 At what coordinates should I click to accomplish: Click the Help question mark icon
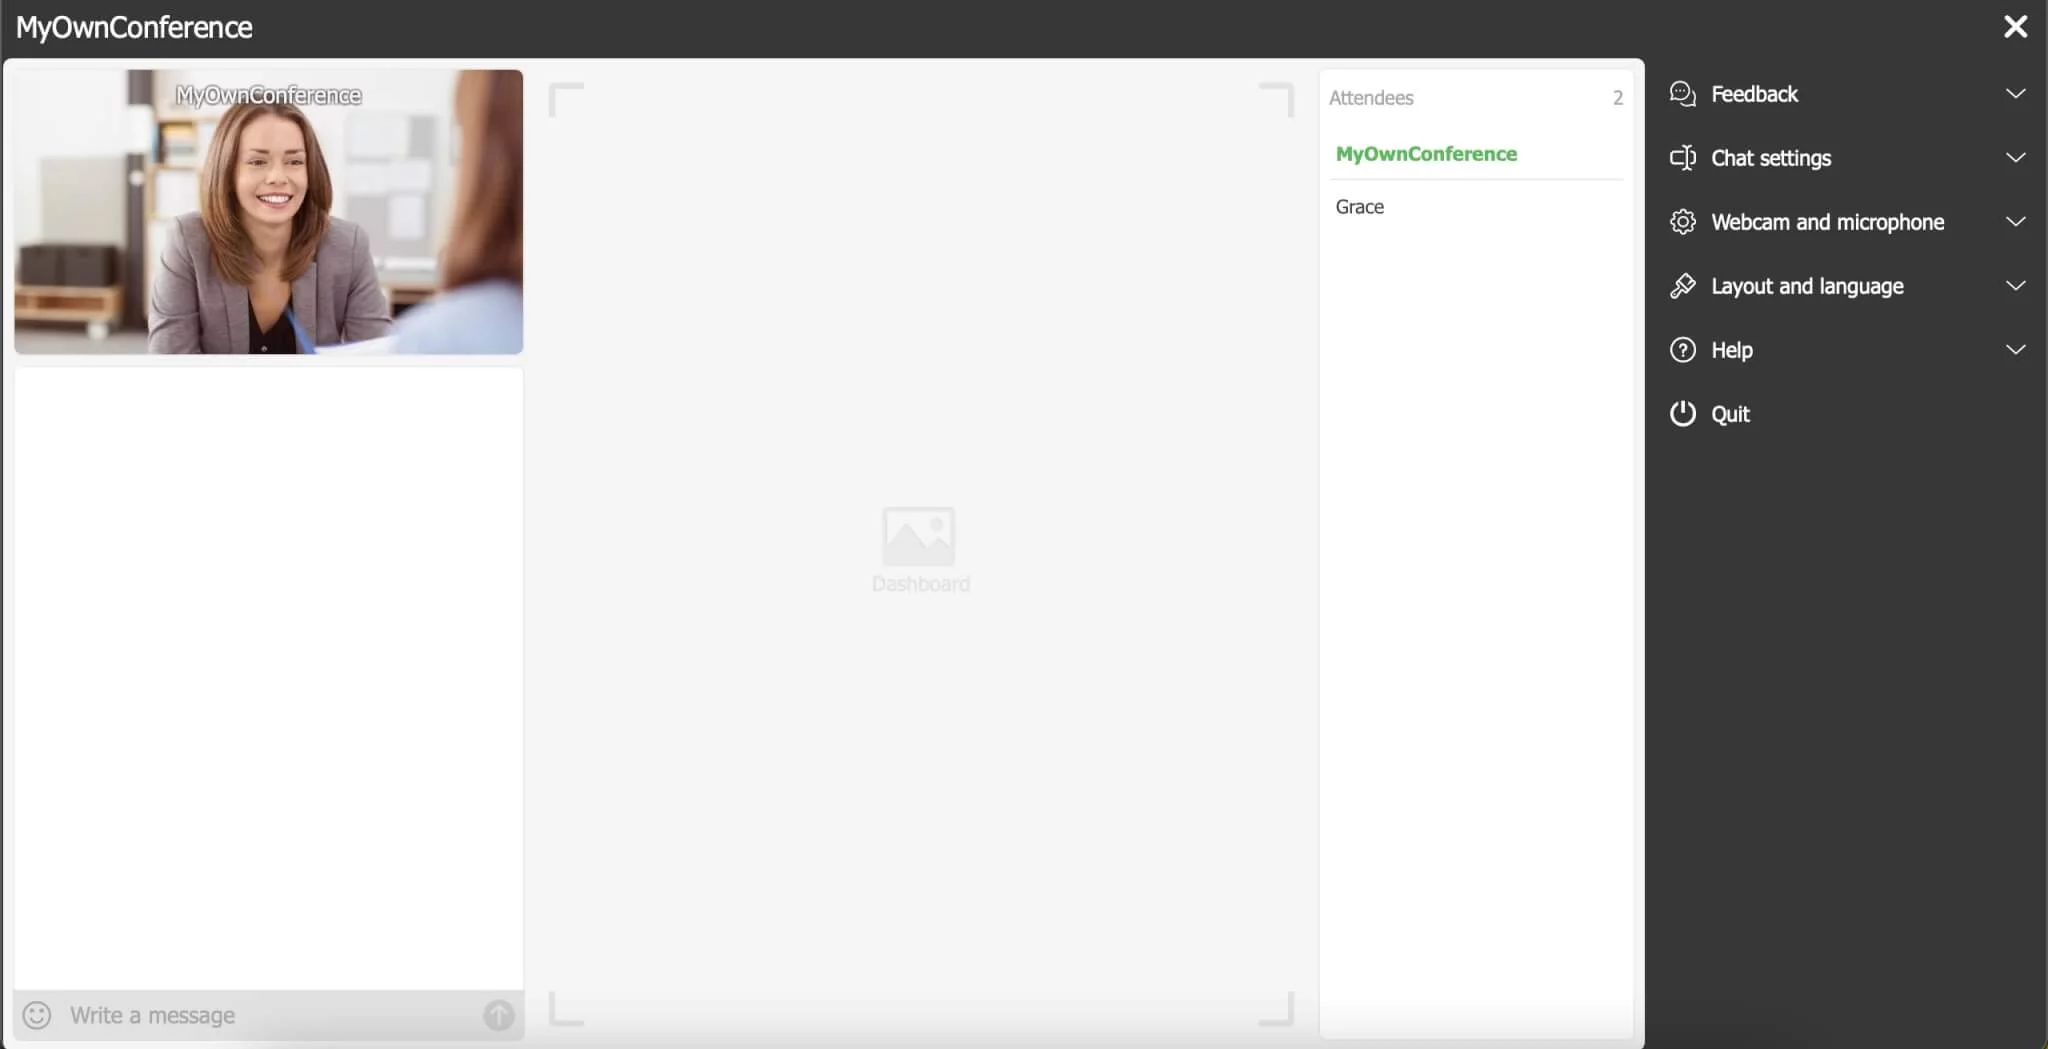(x=1682, y=349)
